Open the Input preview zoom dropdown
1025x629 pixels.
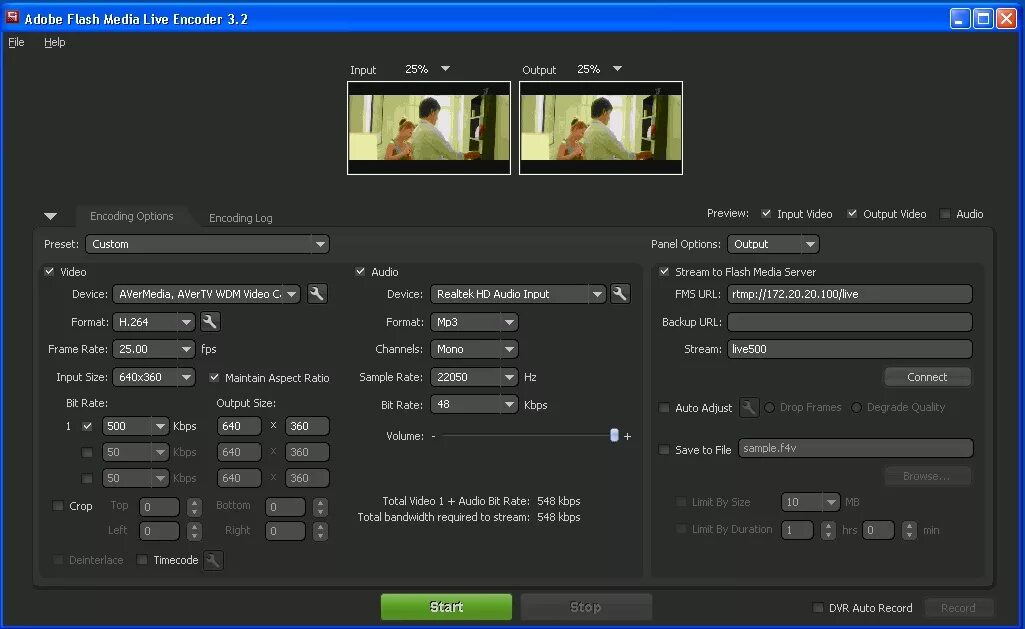[445, 69]
